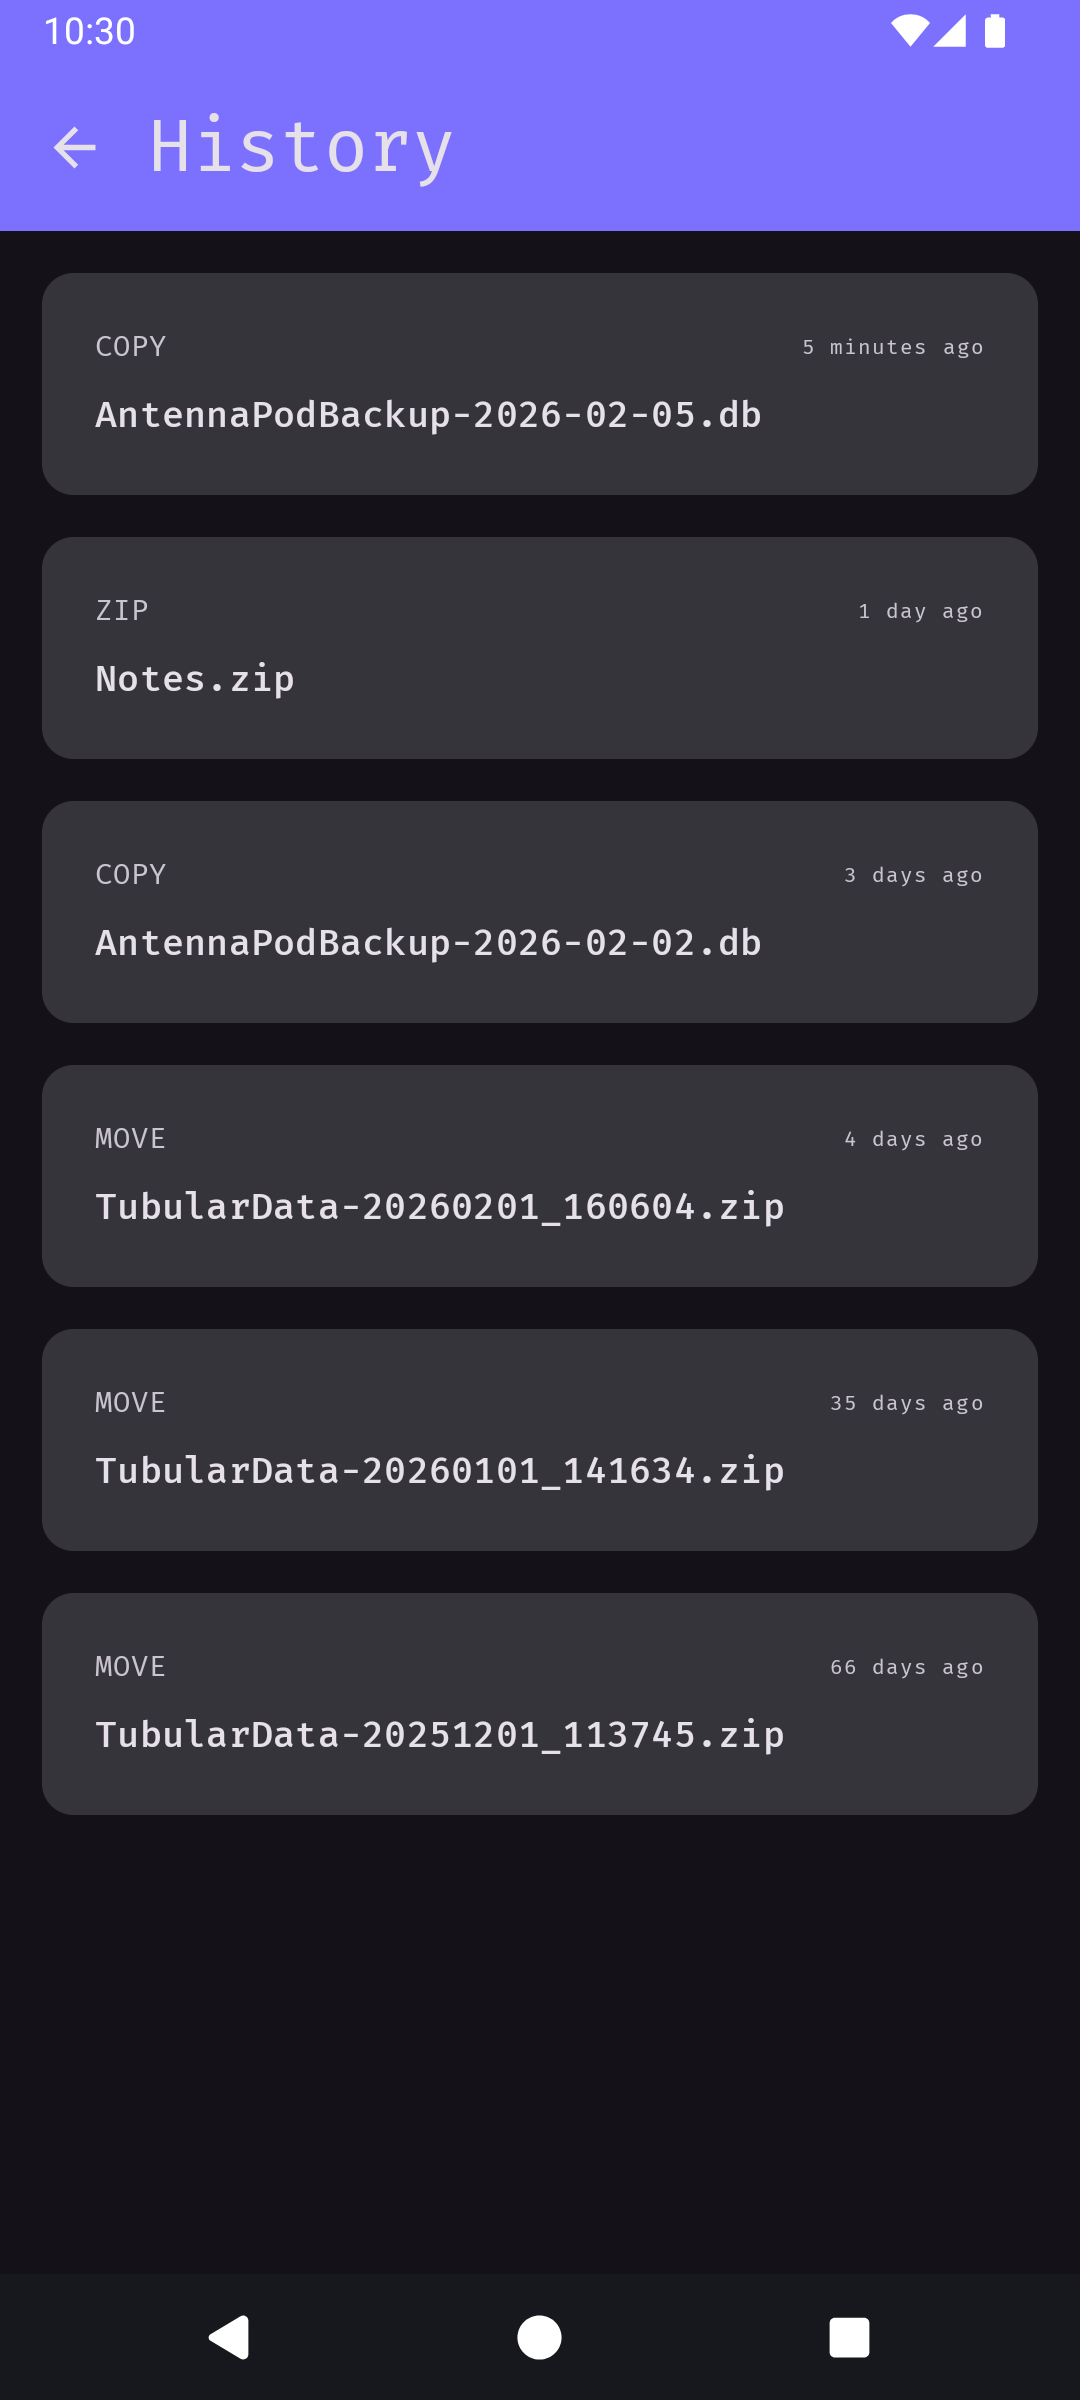Click the "1 day ago" timestamp

(920, 611)
